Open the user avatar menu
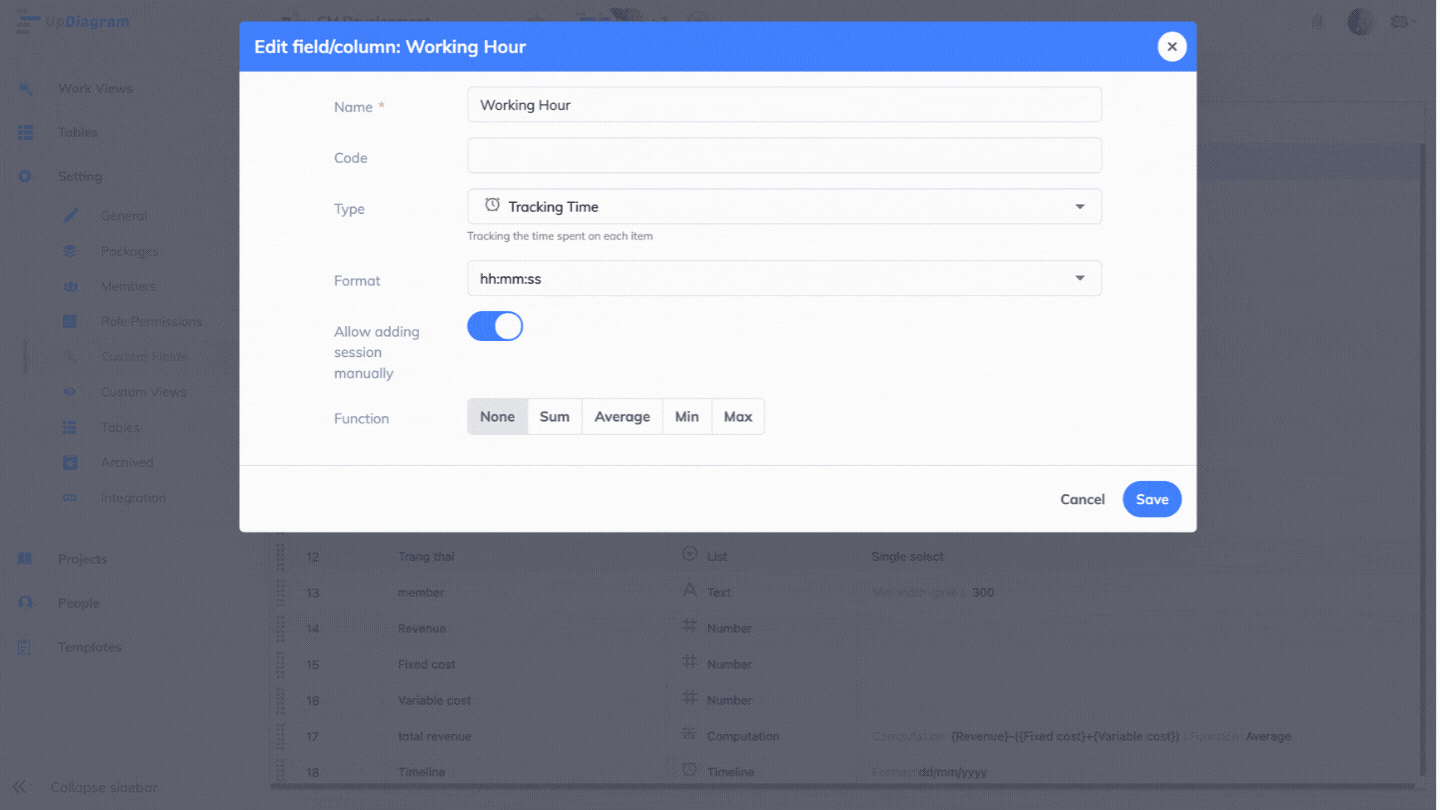This screenshot has height=810, width=1440. [1360, 22]
